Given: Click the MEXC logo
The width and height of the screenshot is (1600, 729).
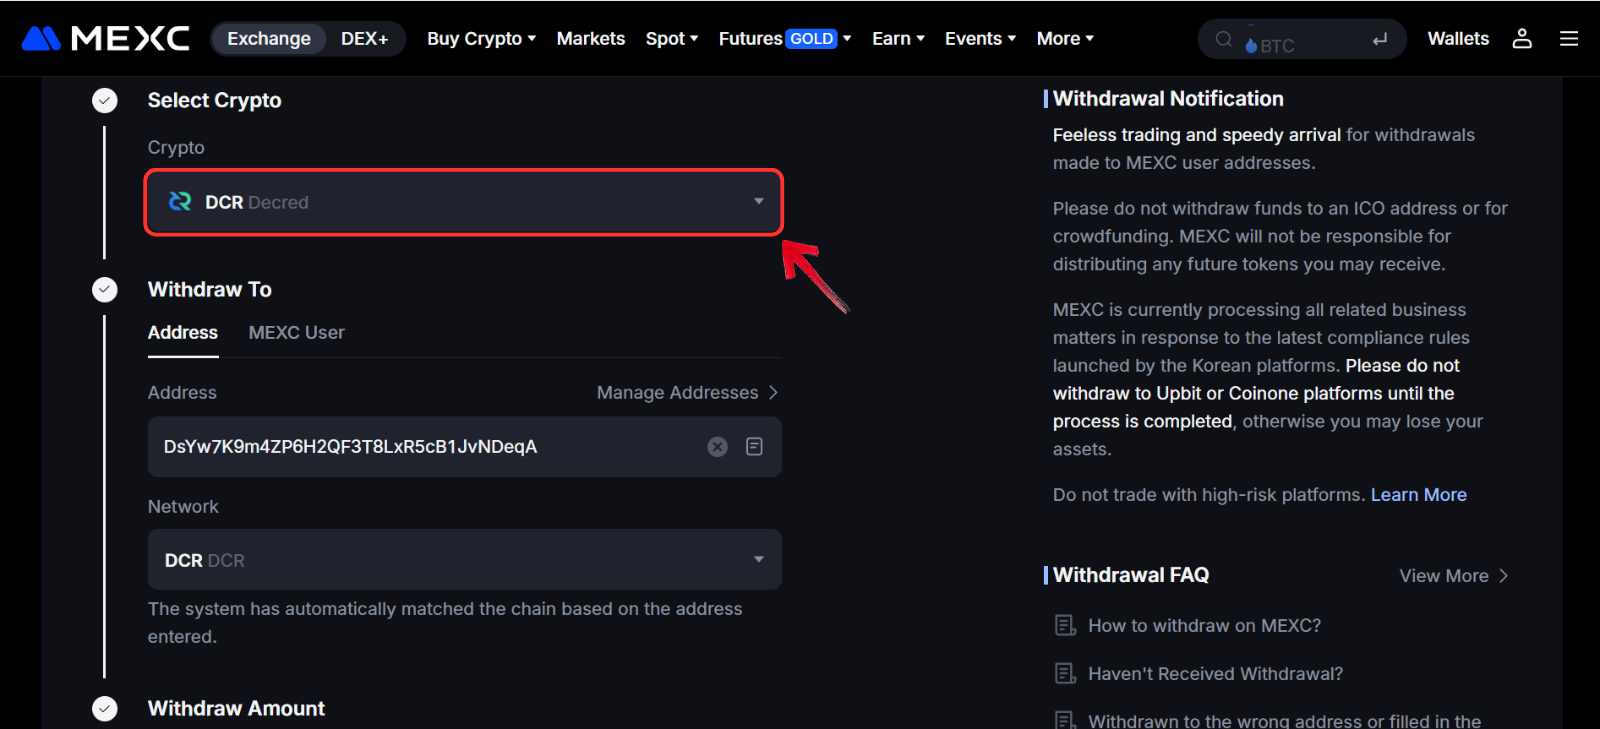Looking at the screenshot, I should coord(105,38).
